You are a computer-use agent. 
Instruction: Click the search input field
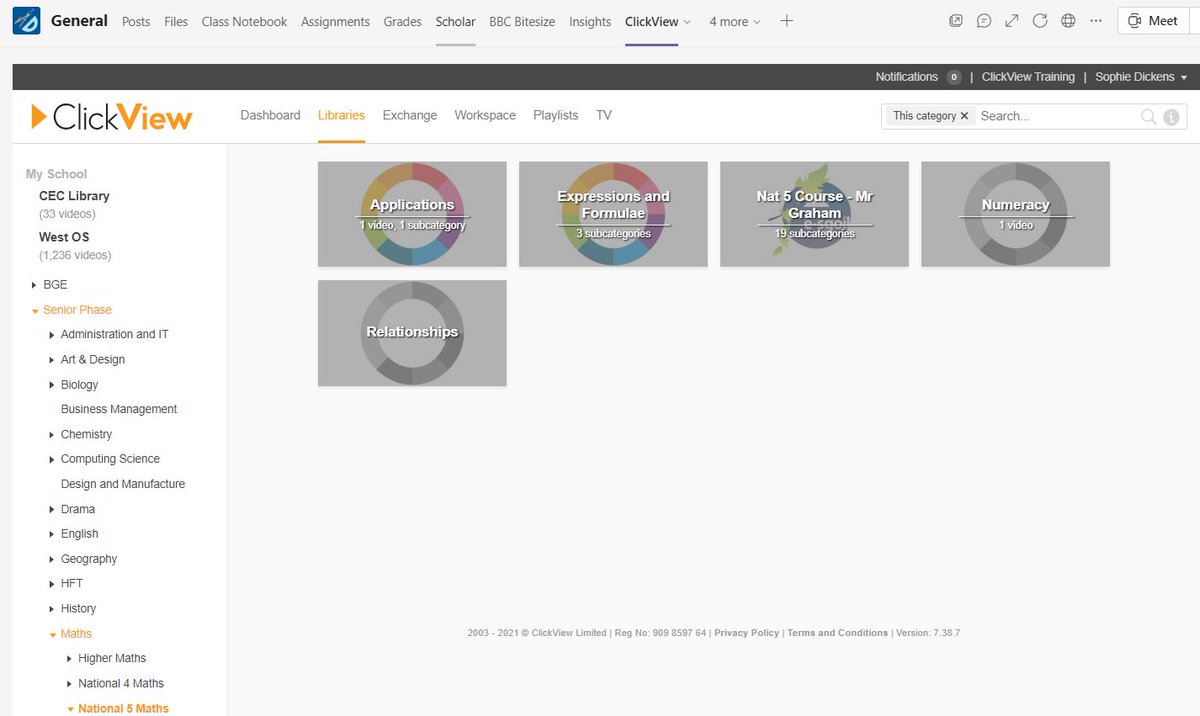(x=1057, y=116)
